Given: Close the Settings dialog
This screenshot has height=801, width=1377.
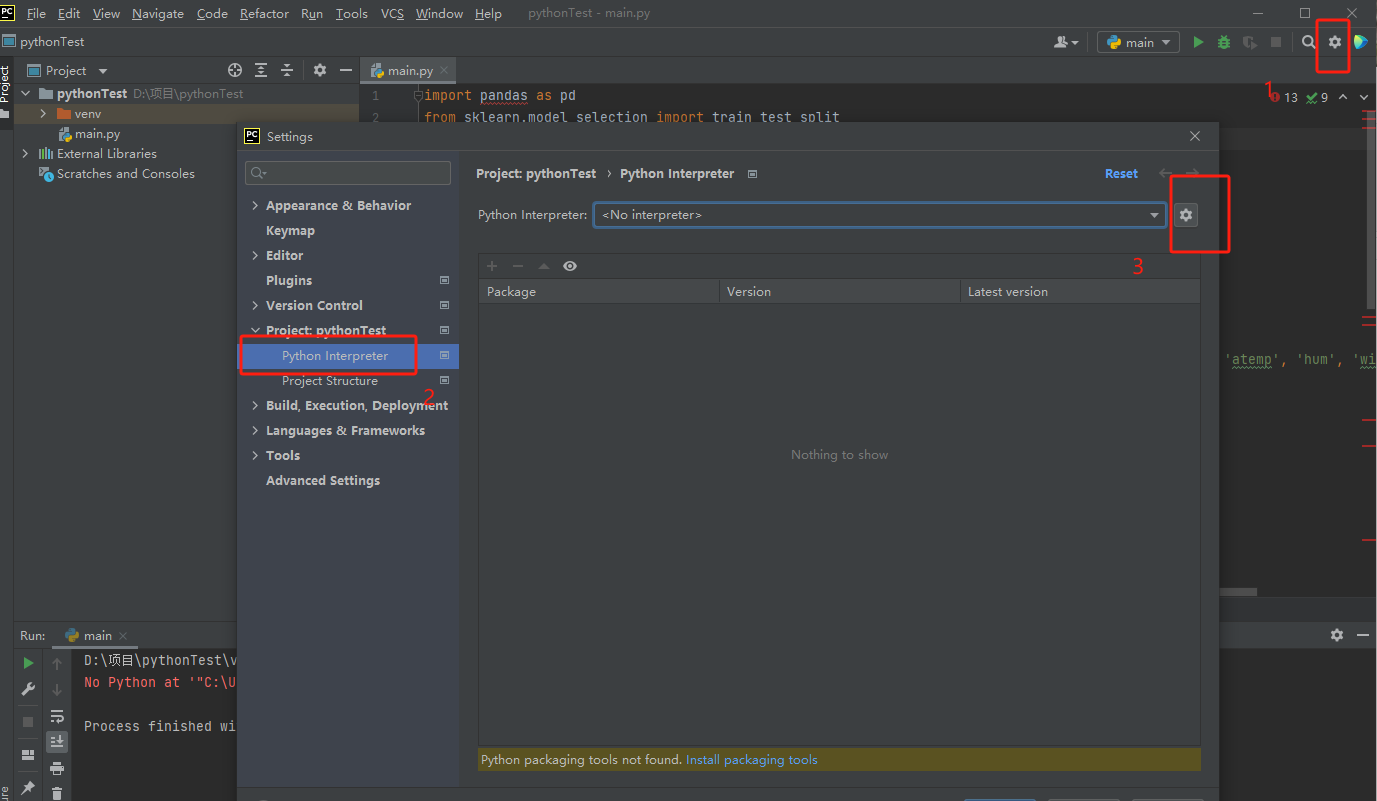Looking at the screenshot, I should [1195, 136].
